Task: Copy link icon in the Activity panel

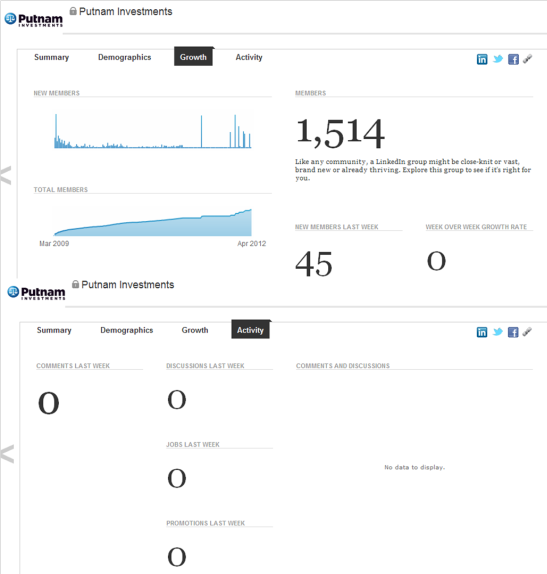Action: click(527, 332)
